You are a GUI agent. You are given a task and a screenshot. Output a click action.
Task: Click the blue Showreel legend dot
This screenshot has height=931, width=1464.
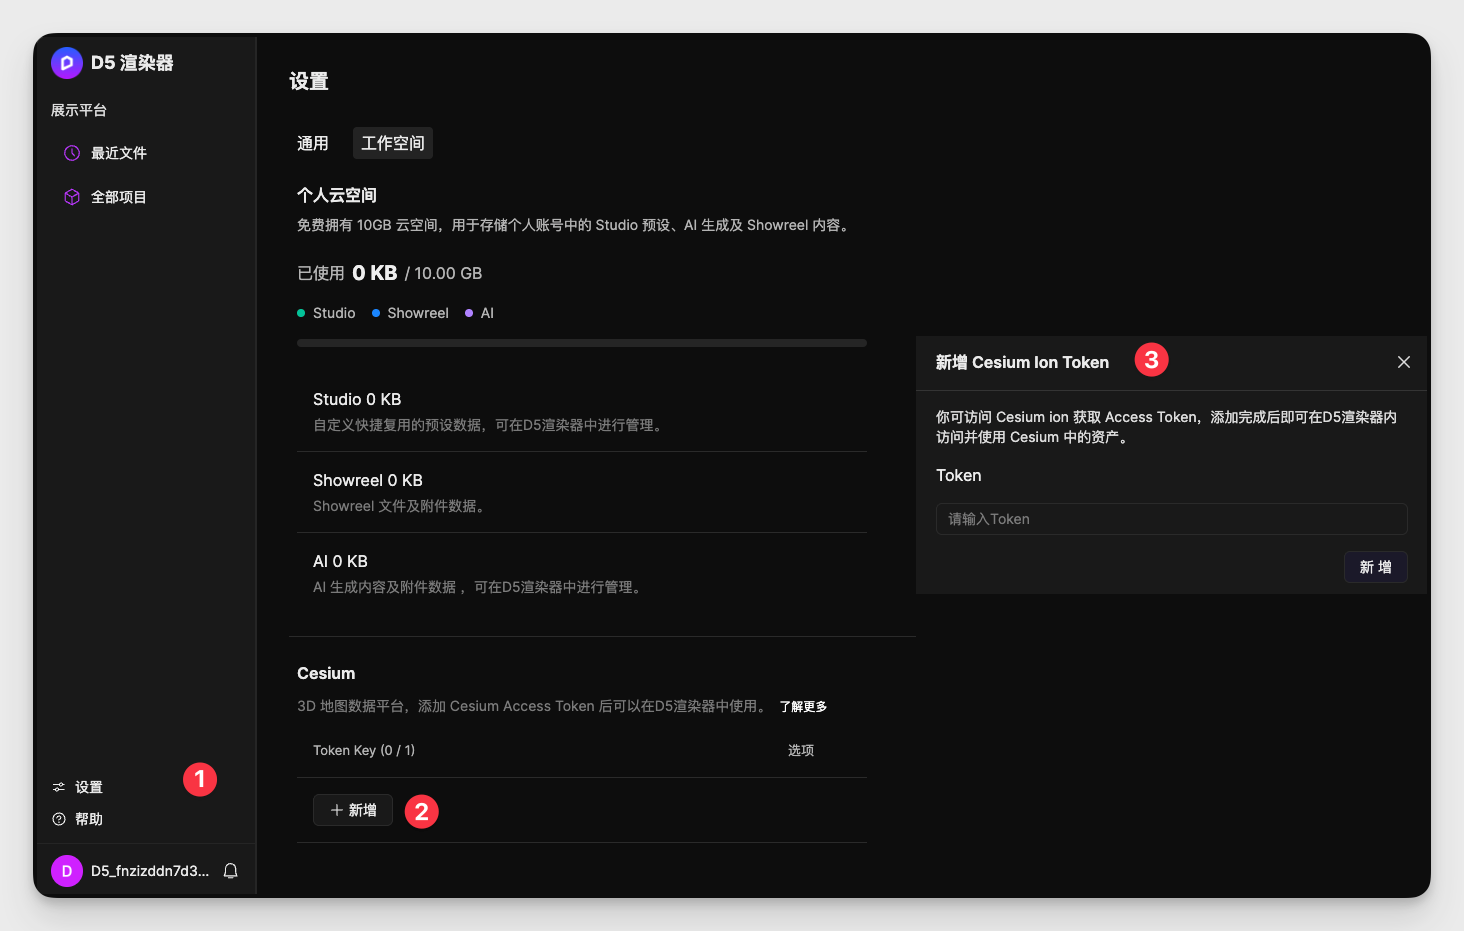(x=376, y=313)
